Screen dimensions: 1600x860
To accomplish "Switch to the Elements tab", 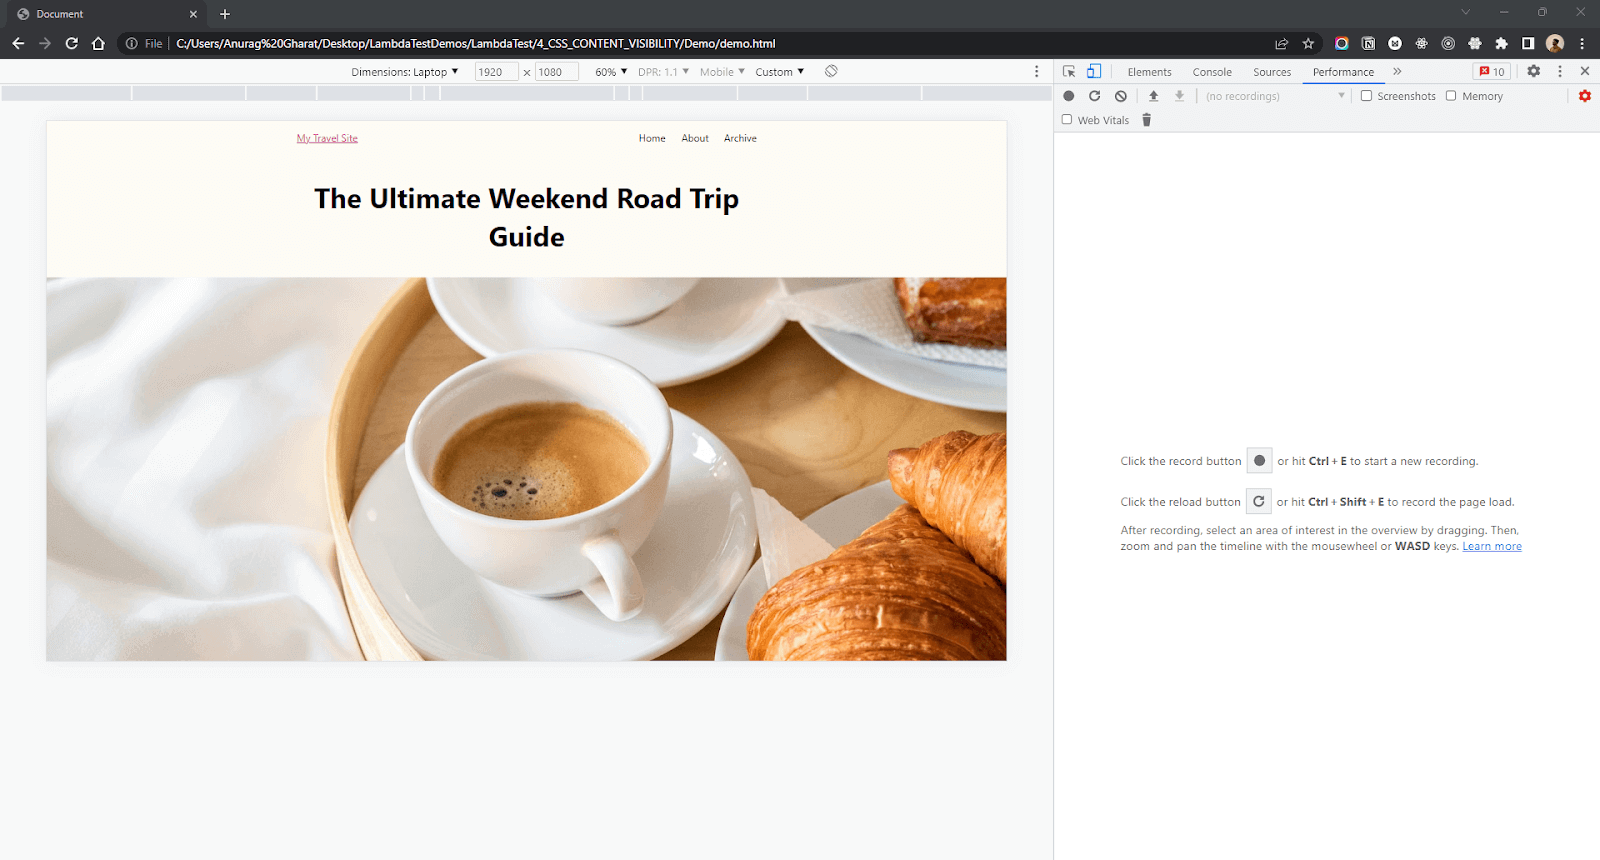I will [x=1149, y=72].
